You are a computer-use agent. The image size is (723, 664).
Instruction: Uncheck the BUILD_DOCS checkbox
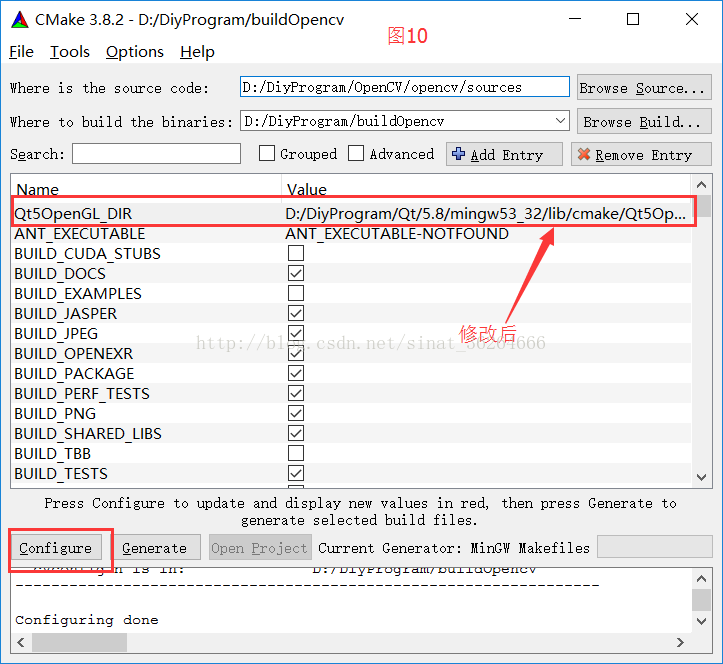click(x=296, y=273)
